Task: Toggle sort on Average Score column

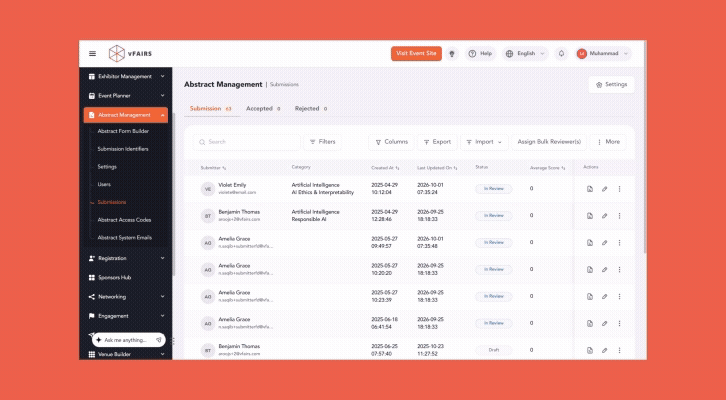Action: click(547, 168)
